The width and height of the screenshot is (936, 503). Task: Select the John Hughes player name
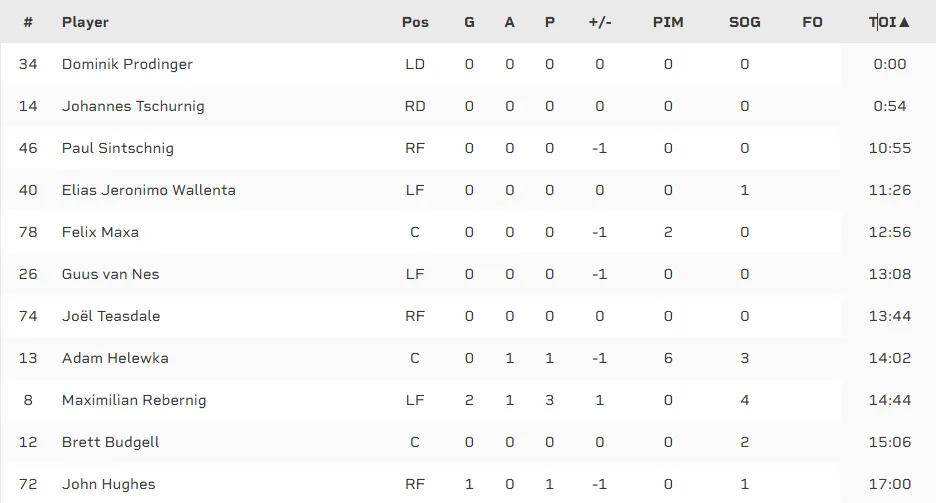pyautogui.click(x=109, y=484)
